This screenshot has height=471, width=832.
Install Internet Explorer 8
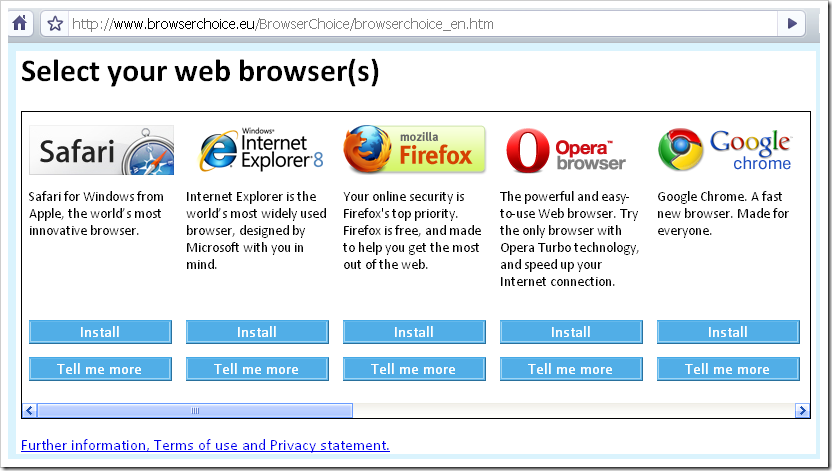pyautogui.click(x=257, y=332)
